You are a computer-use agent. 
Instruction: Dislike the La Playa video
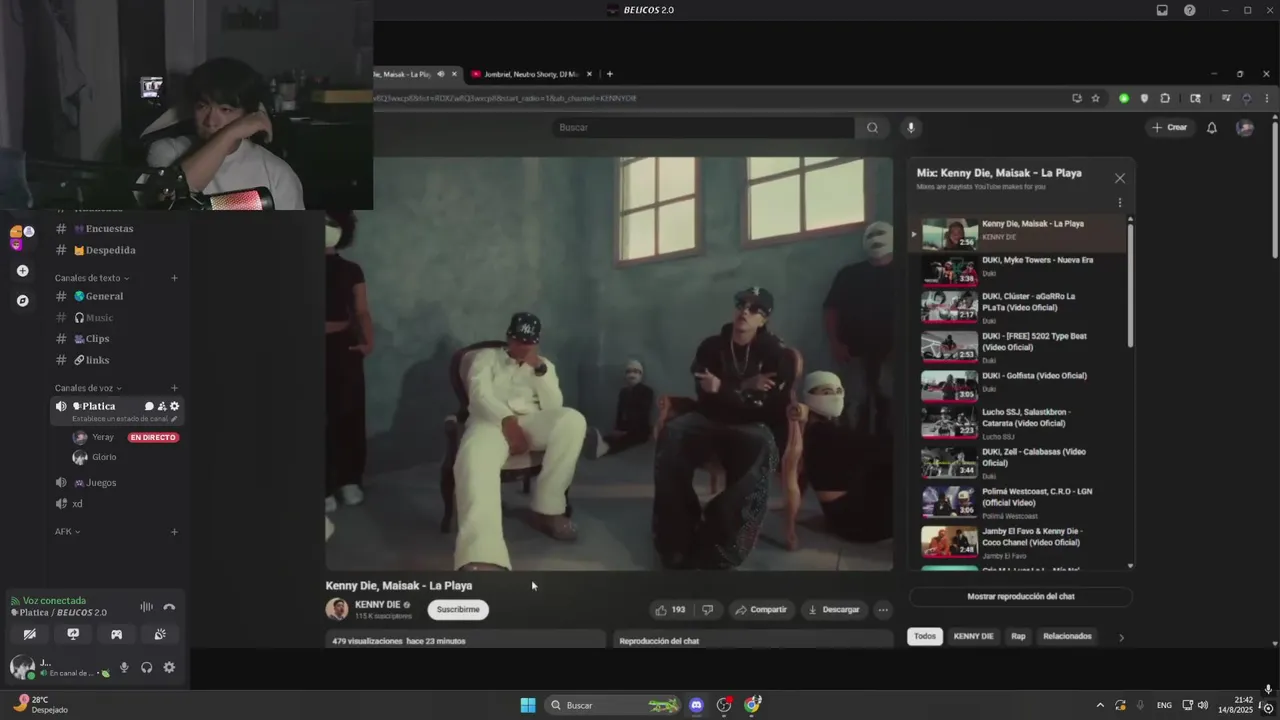pos(708,609)
